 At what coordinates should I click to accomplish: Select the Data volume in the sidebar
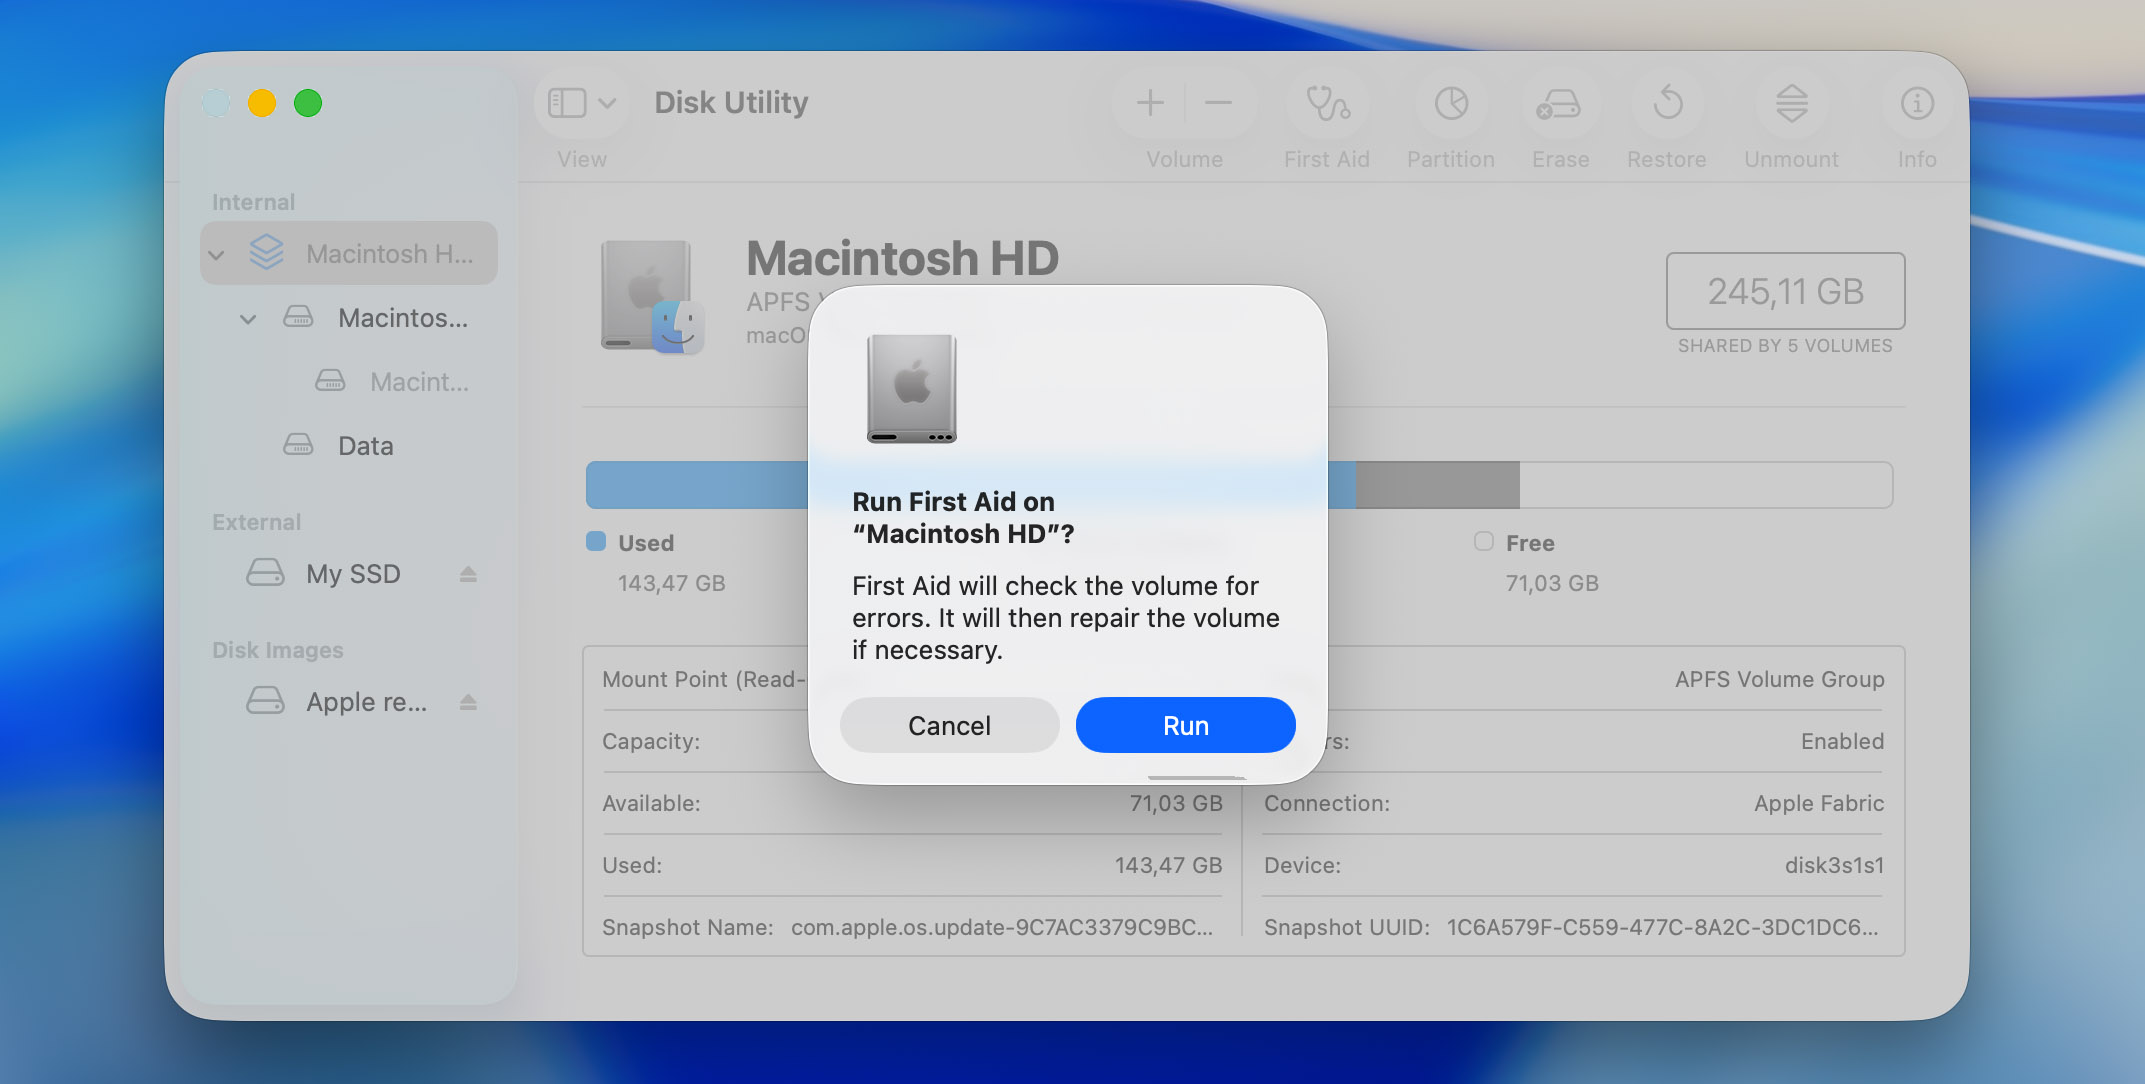366,446
